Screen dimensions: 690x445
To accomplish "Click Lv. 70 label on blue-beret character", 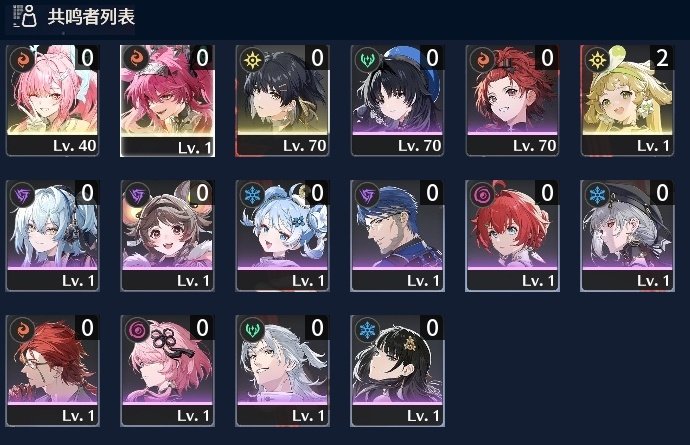I will [x=419, y=146].
